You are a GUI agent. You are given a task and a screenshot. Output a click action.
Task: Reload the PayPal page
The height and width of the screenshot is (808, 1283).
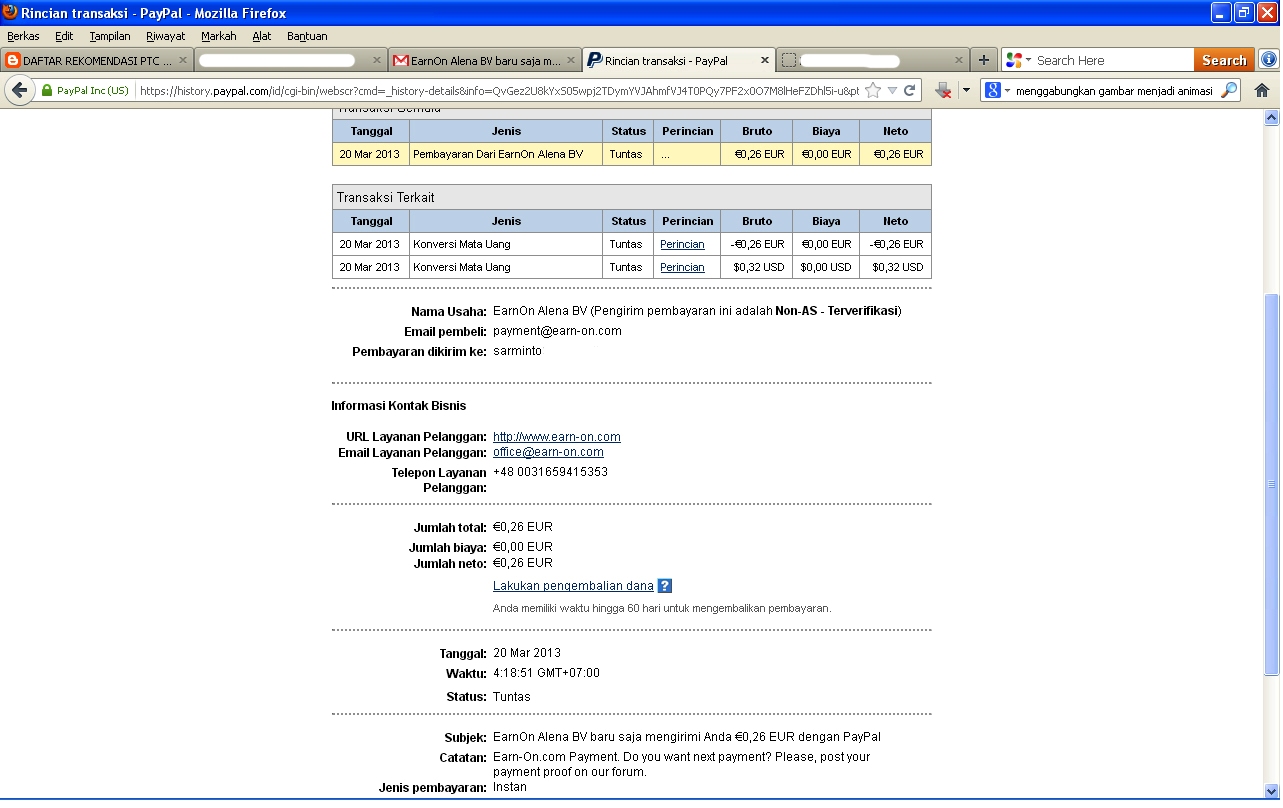coord(909,90)
